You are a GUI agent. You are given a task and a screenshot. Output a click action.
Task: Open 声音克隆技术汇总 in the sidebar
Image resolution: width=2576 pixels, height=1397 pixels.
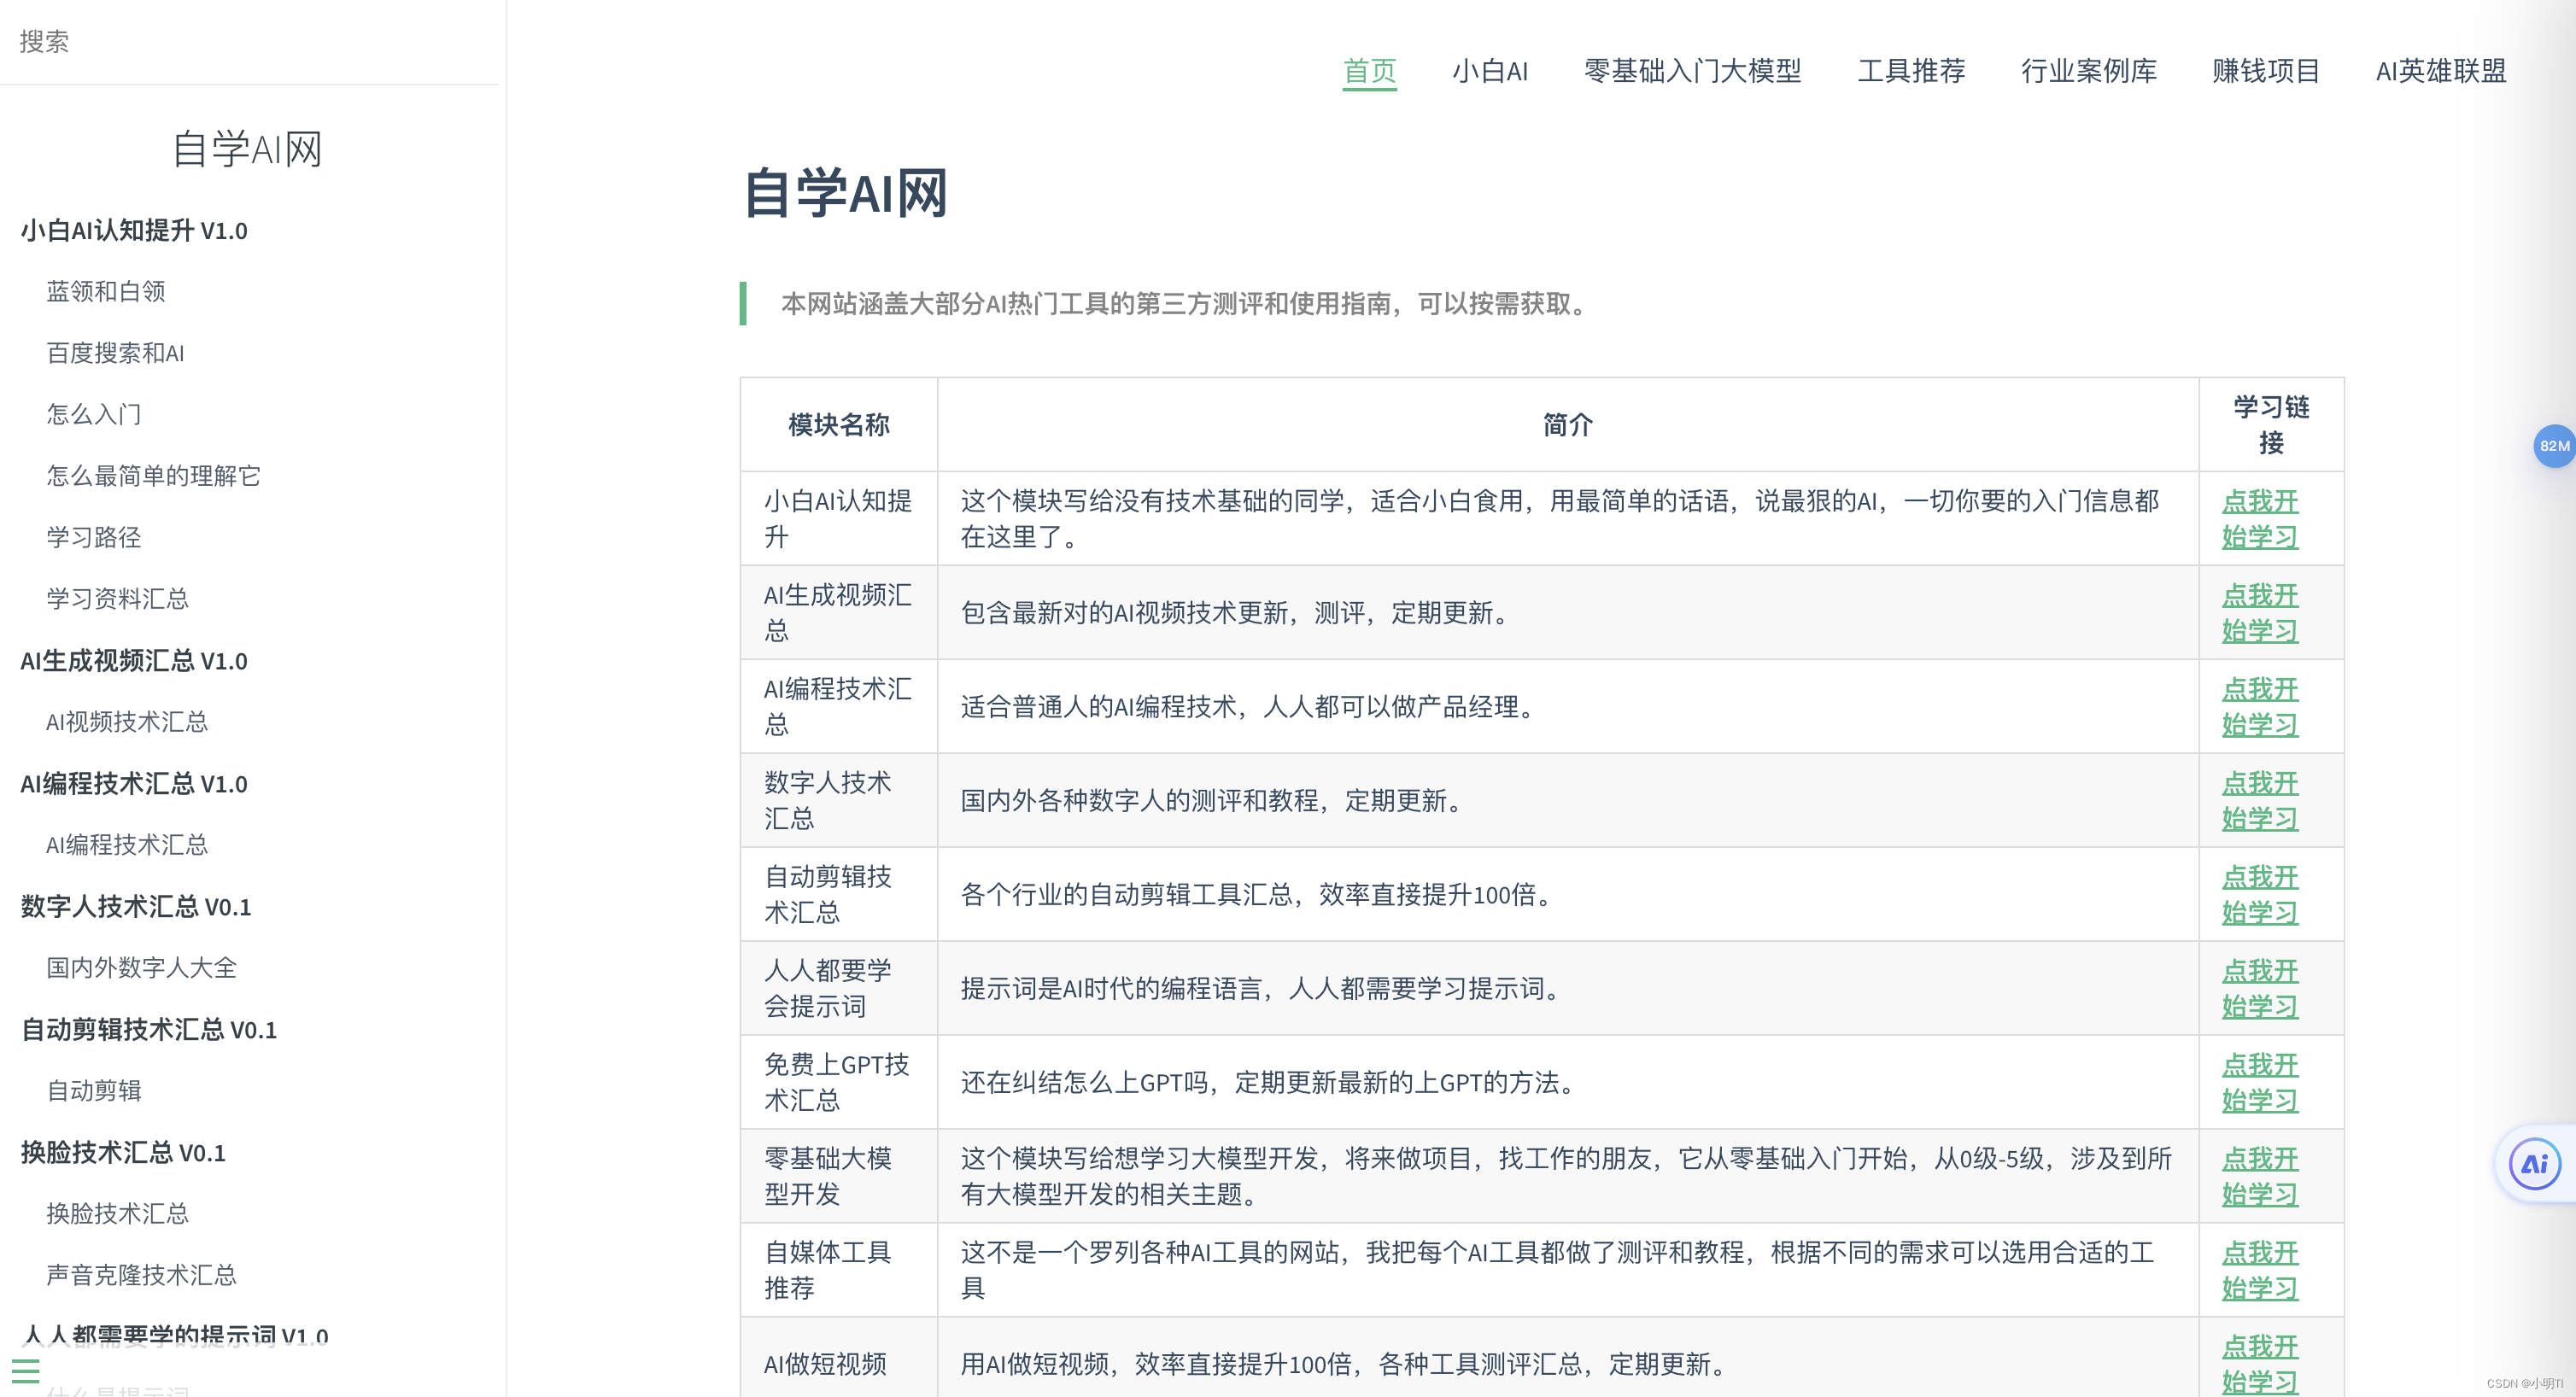(141, 1275)
